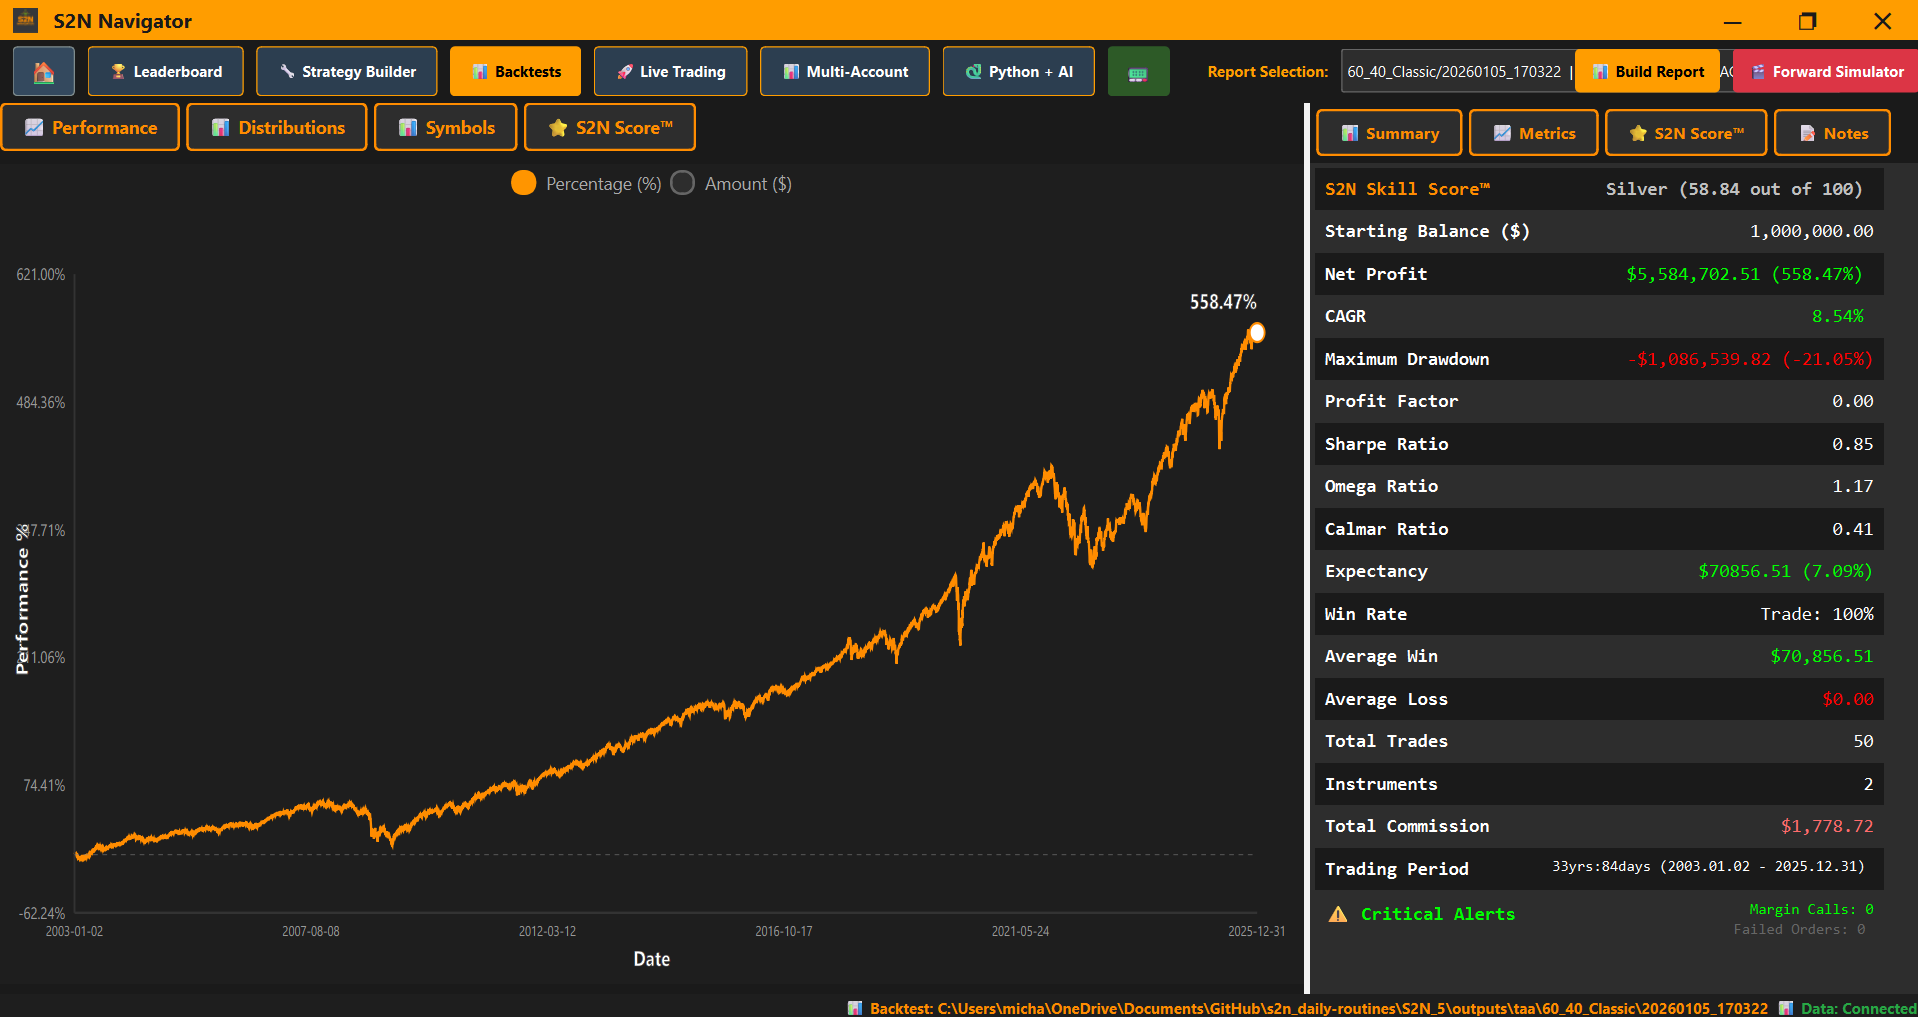Screen dimensions: 1918x1017
Task: Click the Backtest path icon in status bar
Action: click(855, 1008)
